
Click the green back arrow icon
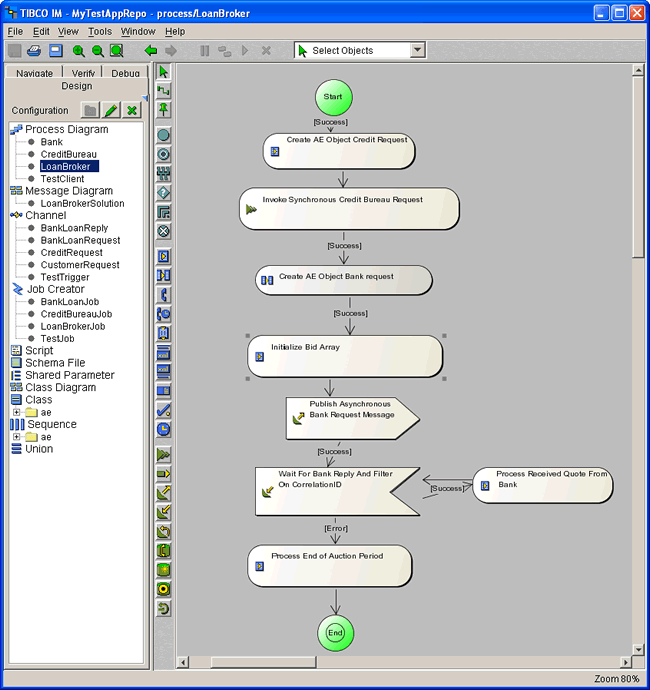(151, 51)
